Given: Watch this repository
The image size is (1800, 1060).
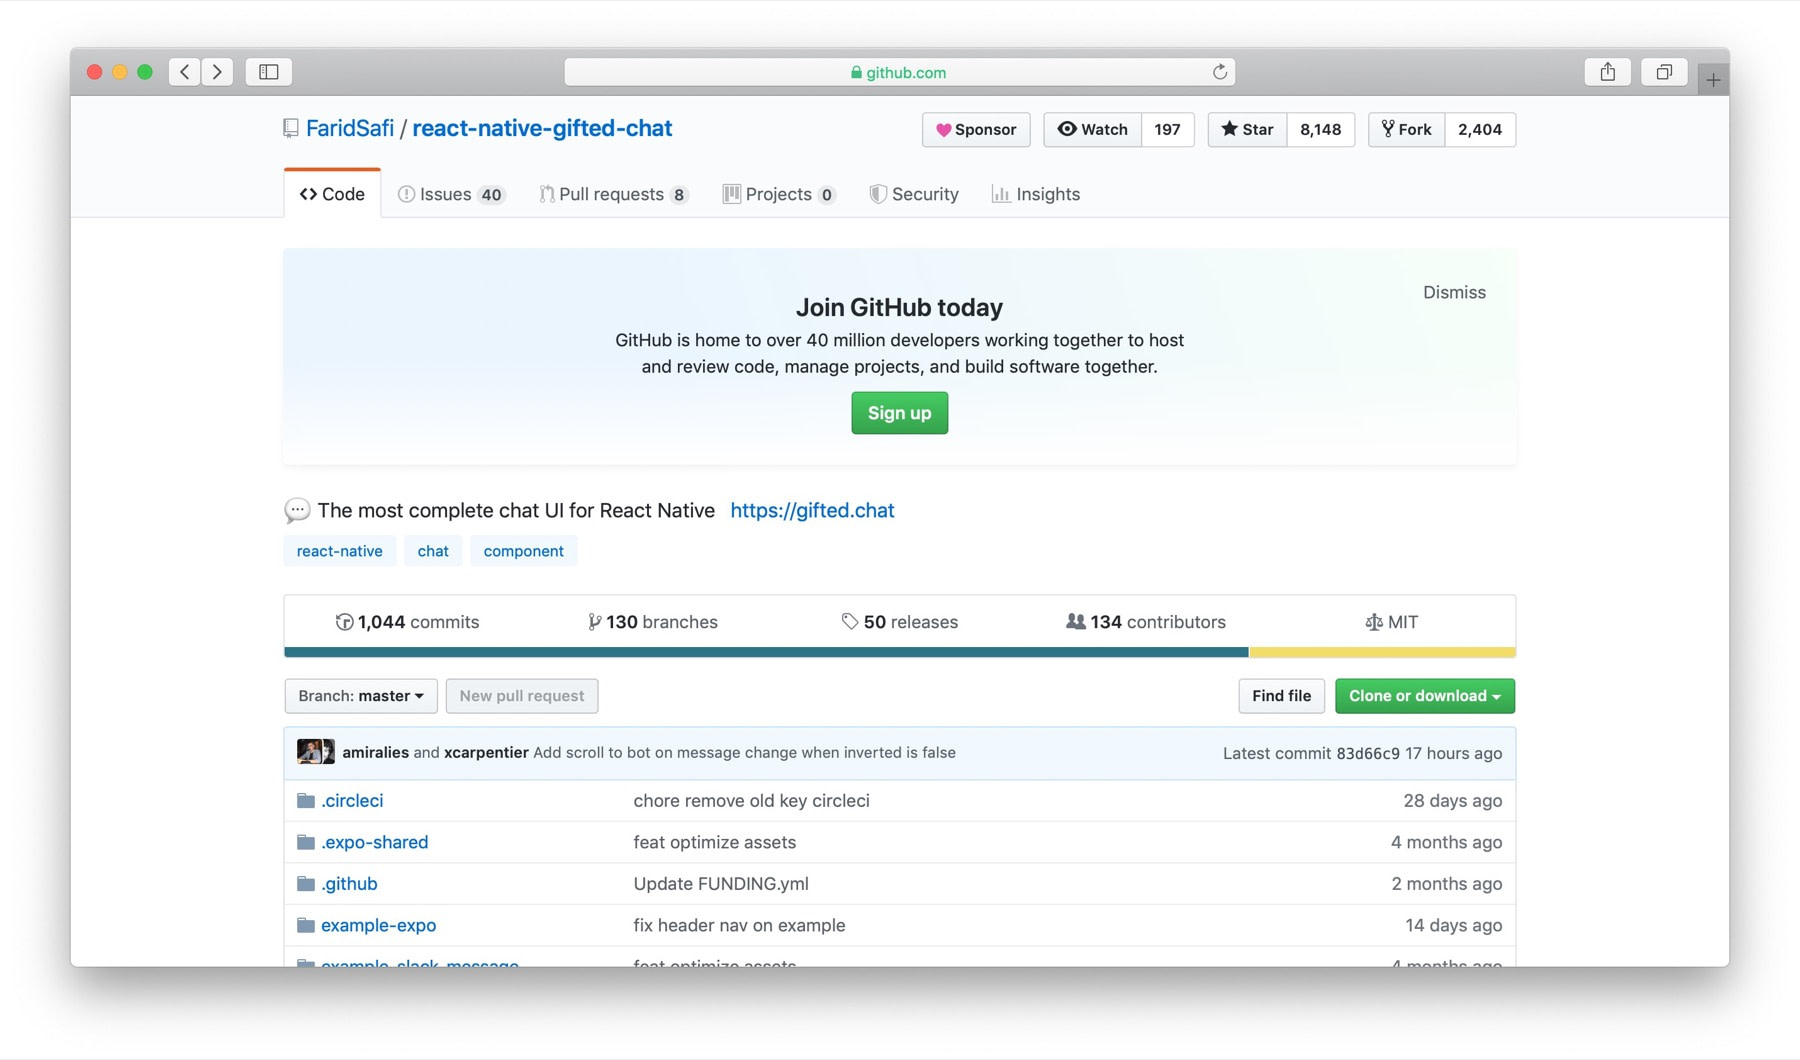Looking at the screenshot, I should 1092,129.
